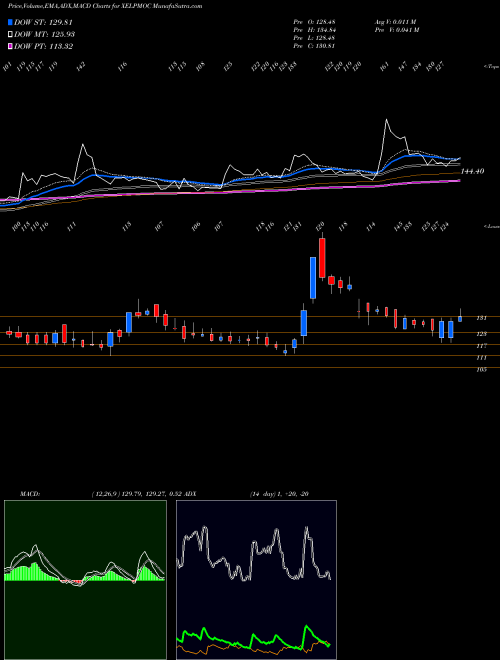Click the 142 tops value label

(81, 66)
